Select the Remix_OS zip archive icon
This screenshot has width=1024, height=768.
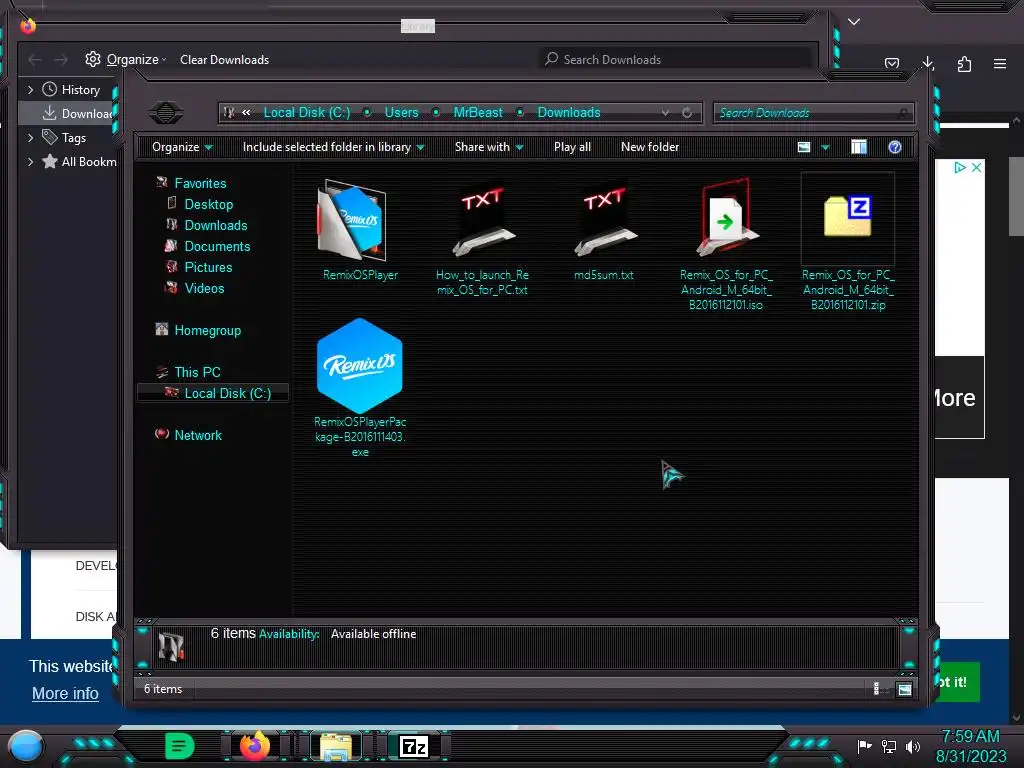point(848,216)
